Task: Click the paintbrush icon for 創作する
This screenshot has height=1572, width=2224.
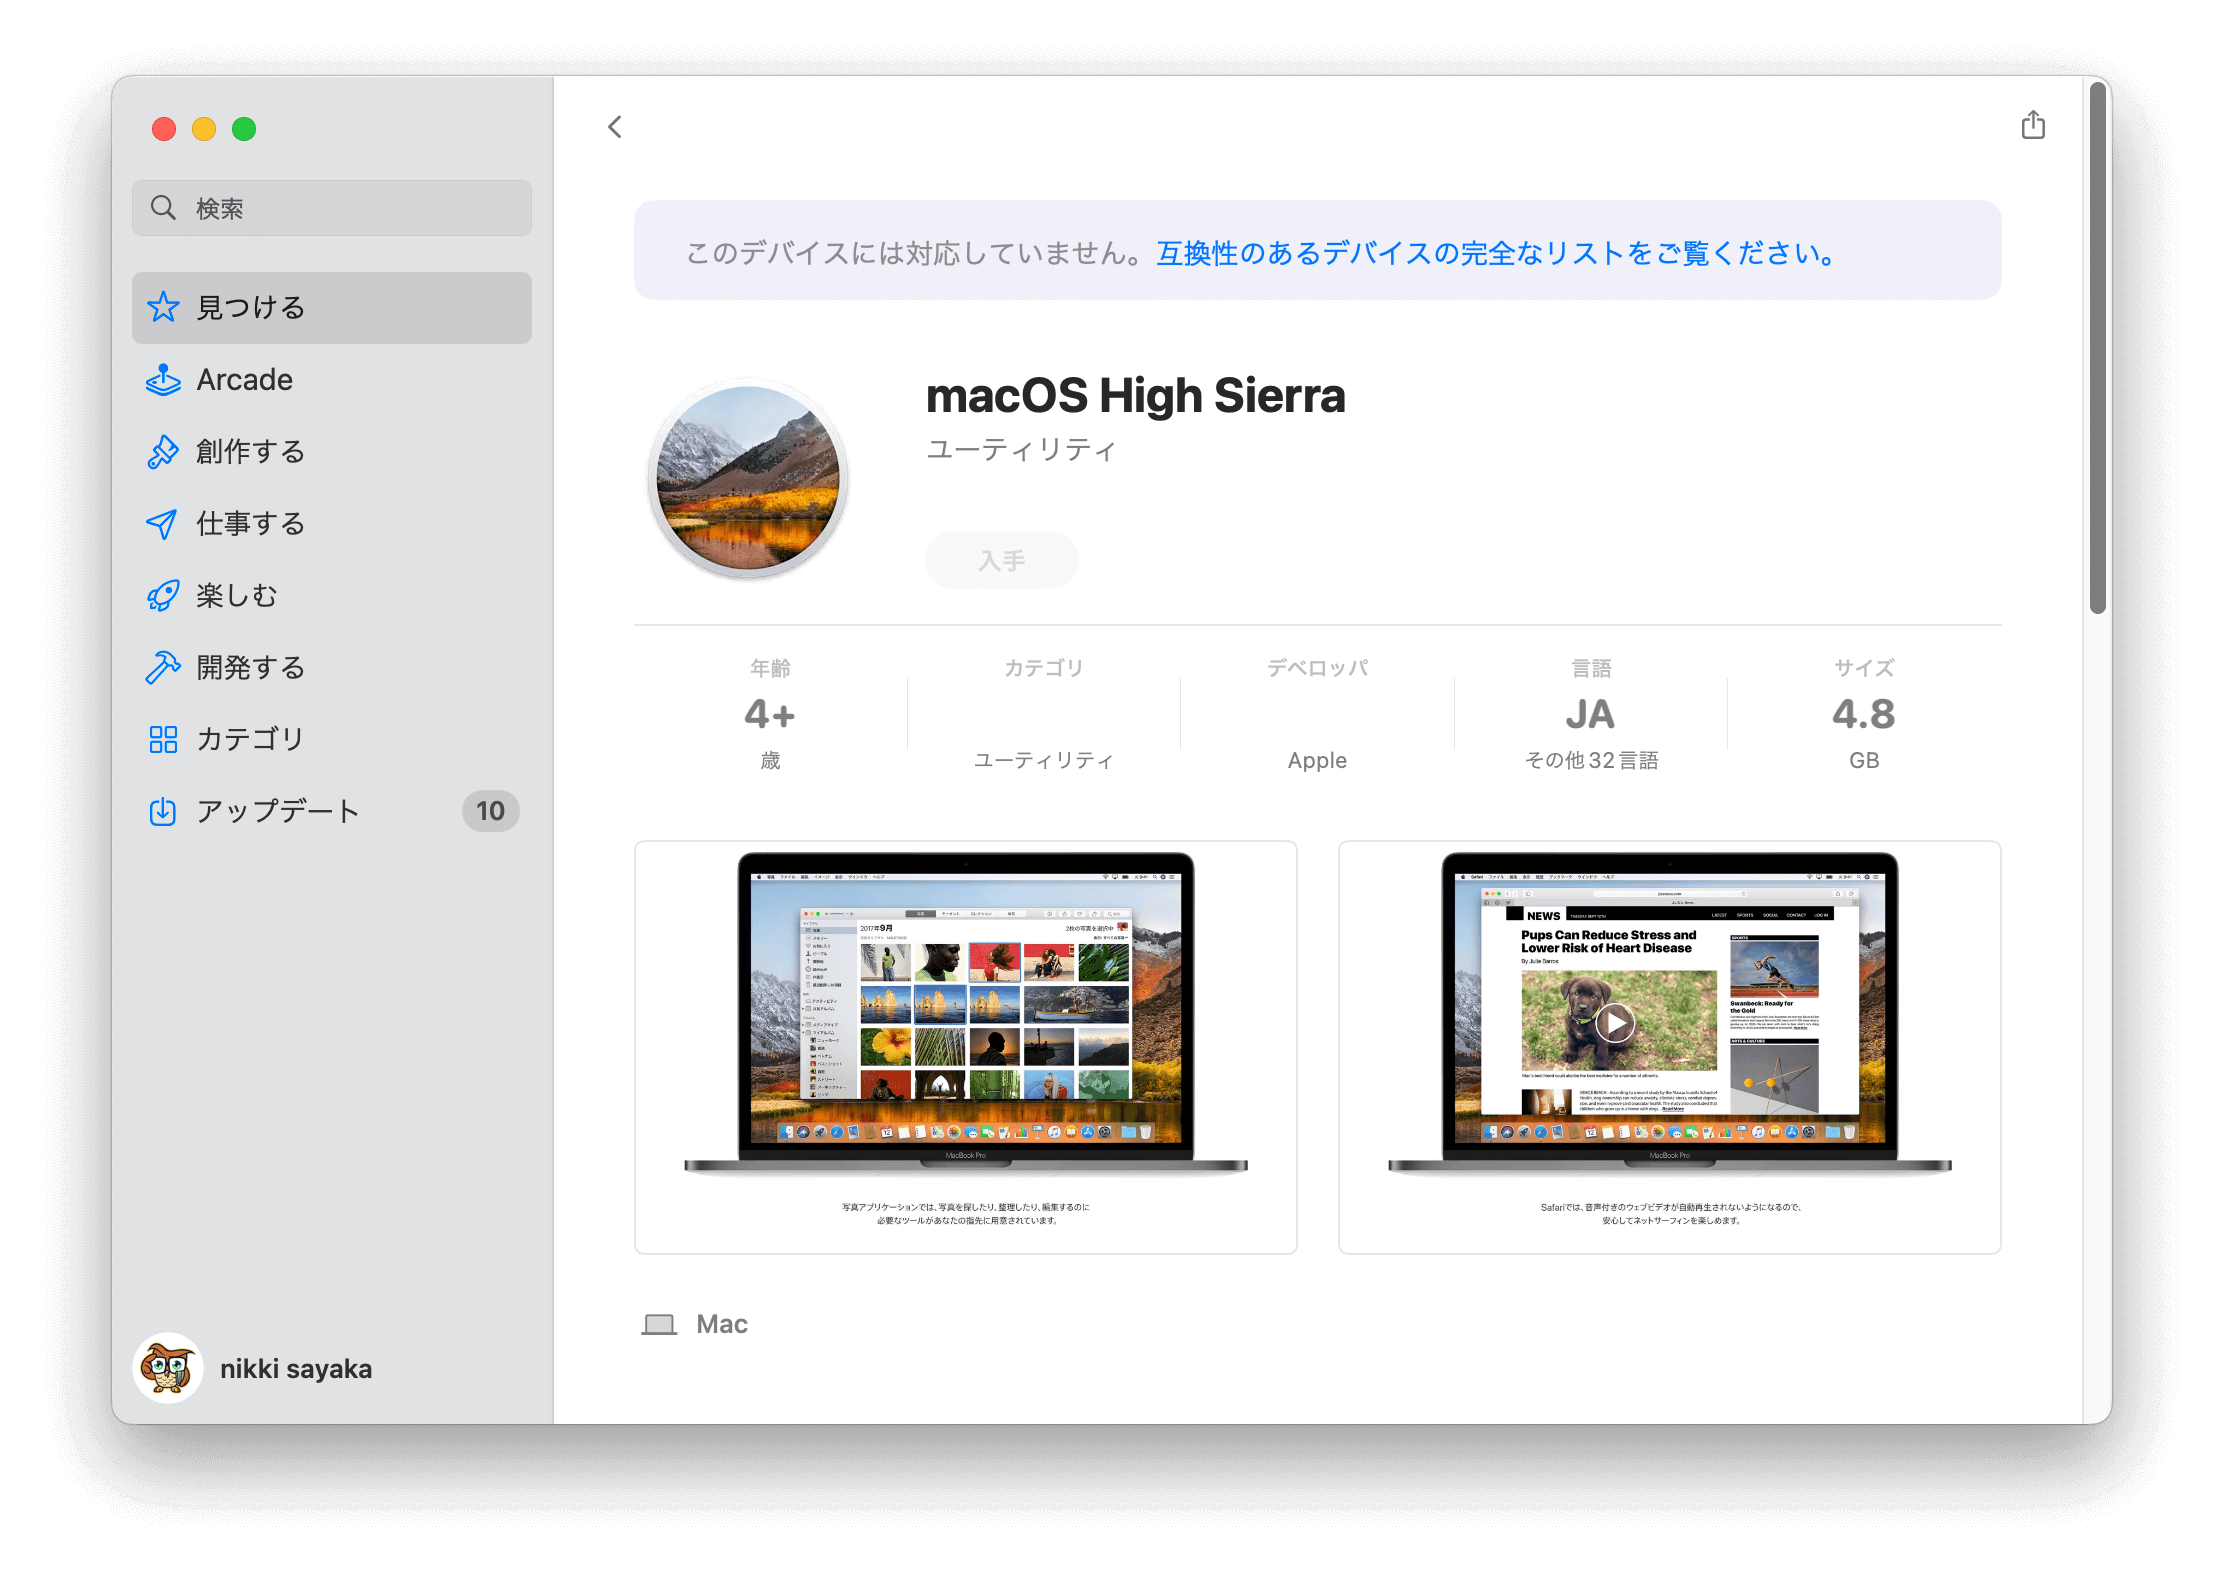Action: [x=163, y=451]
